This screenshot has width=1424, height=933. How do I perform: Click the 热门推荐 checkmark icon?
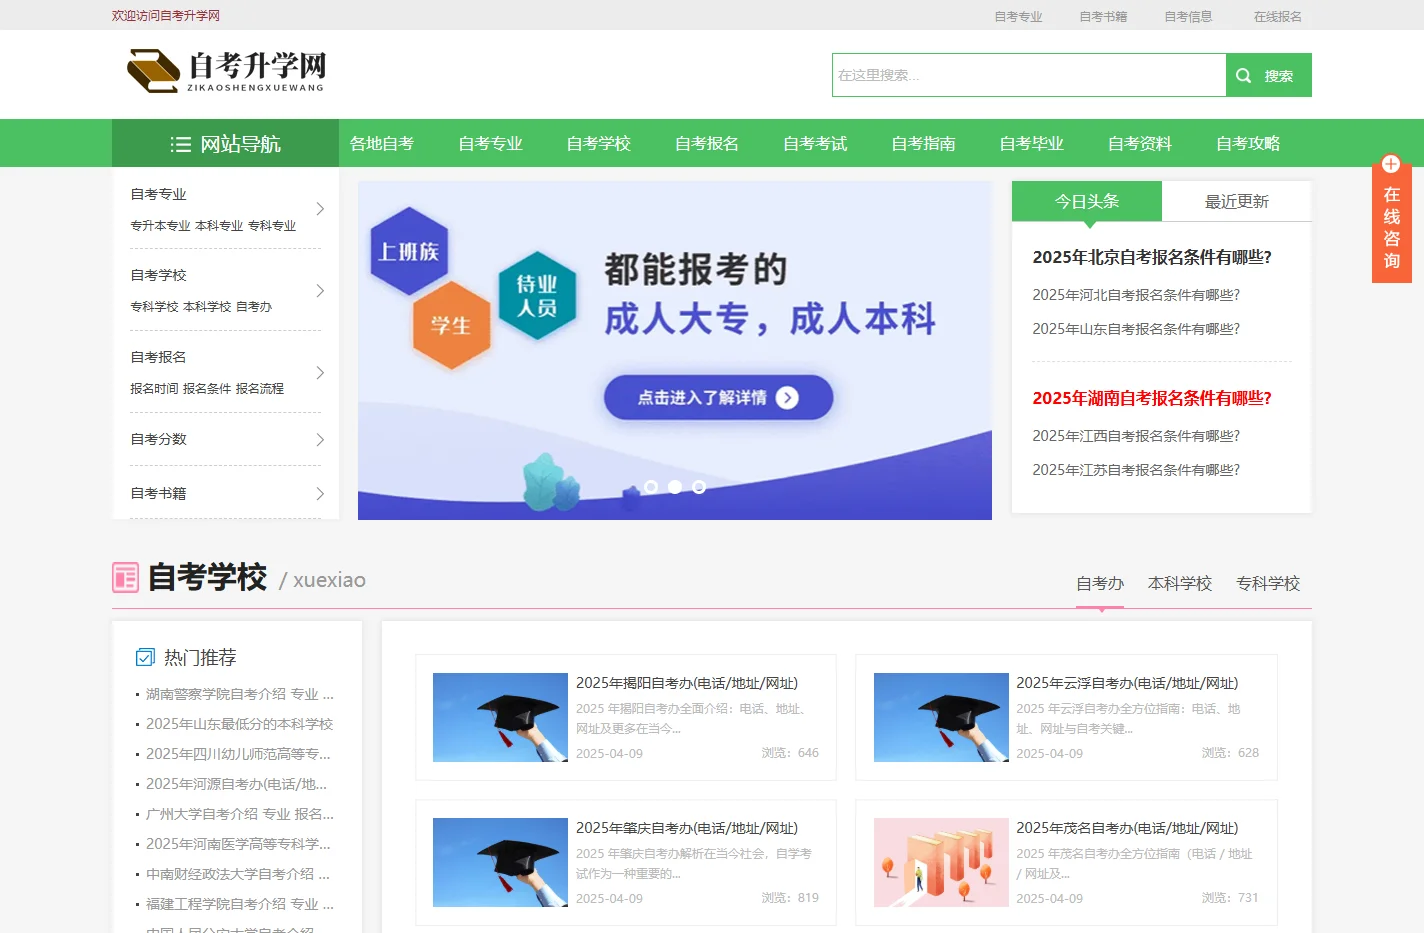point(145,657)
